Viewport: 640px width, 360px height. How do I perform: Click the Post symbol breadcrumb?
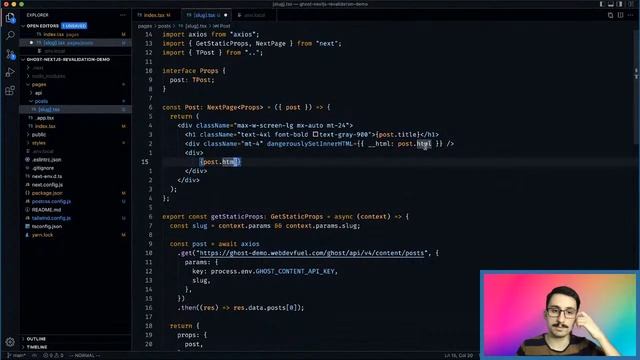[x=222, y=26]
